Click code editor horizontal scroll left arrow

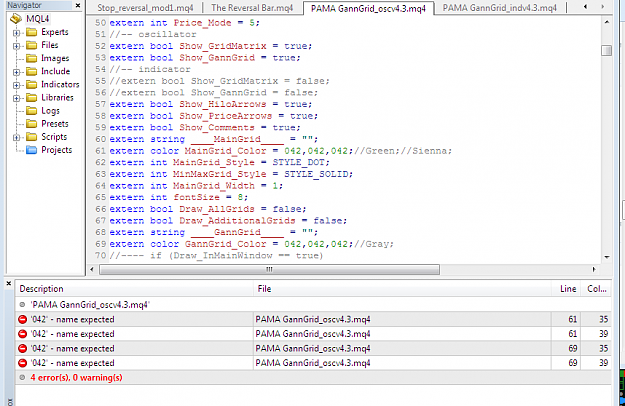92,269
